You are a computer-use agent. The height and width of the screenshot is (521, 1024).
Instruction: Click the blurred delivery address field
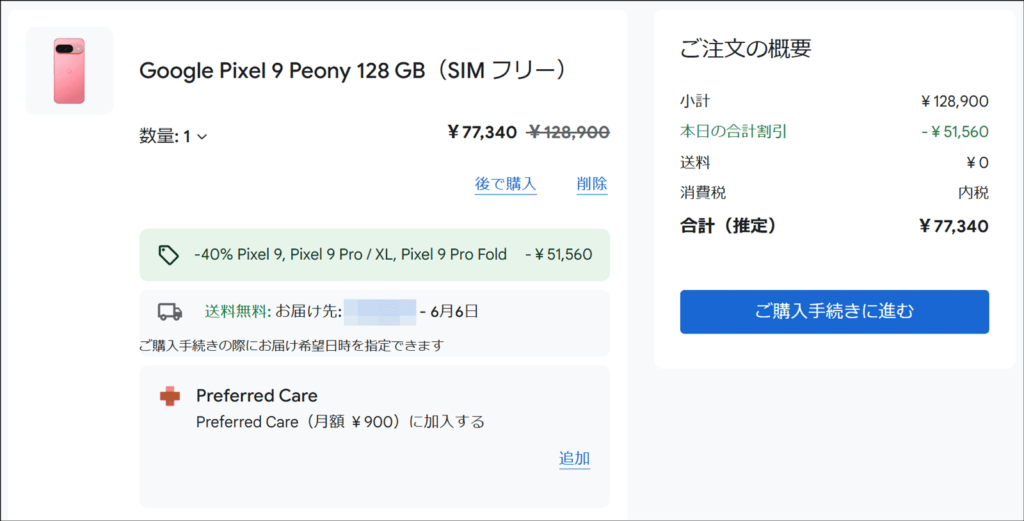[x=379, y=312]
